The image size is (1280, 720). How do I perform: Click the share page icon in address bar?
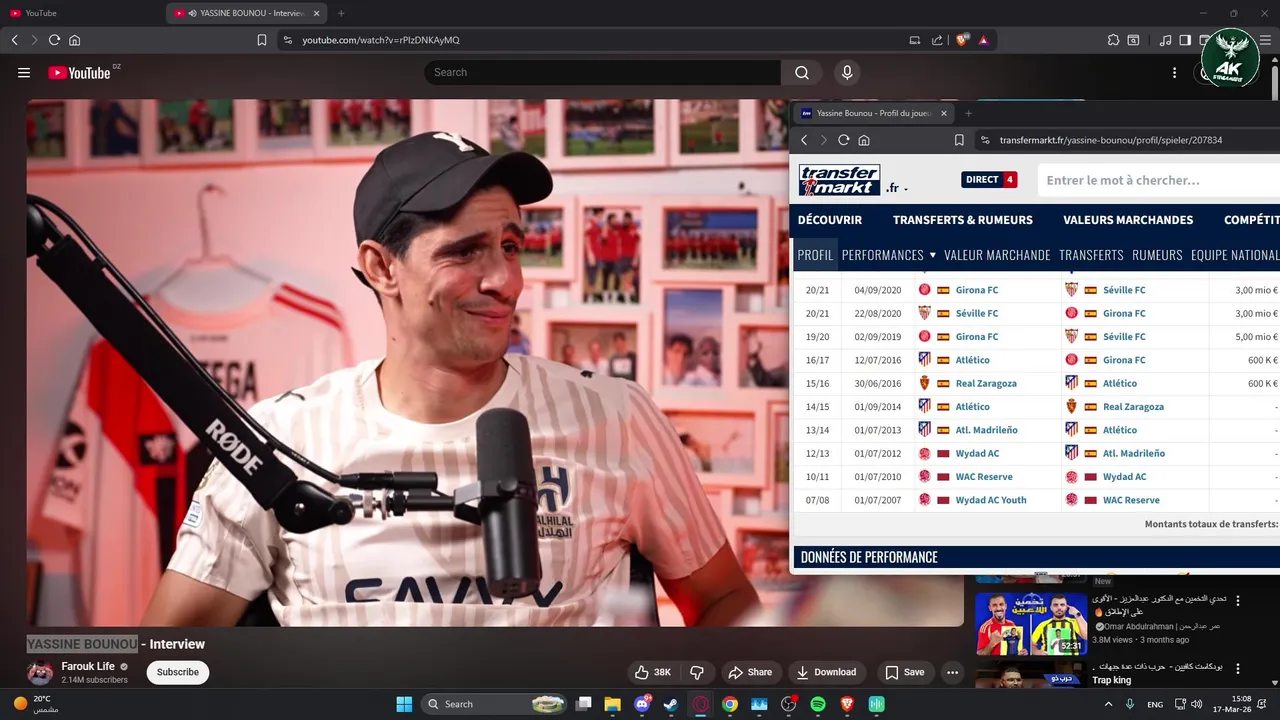[x=937, y=40]
